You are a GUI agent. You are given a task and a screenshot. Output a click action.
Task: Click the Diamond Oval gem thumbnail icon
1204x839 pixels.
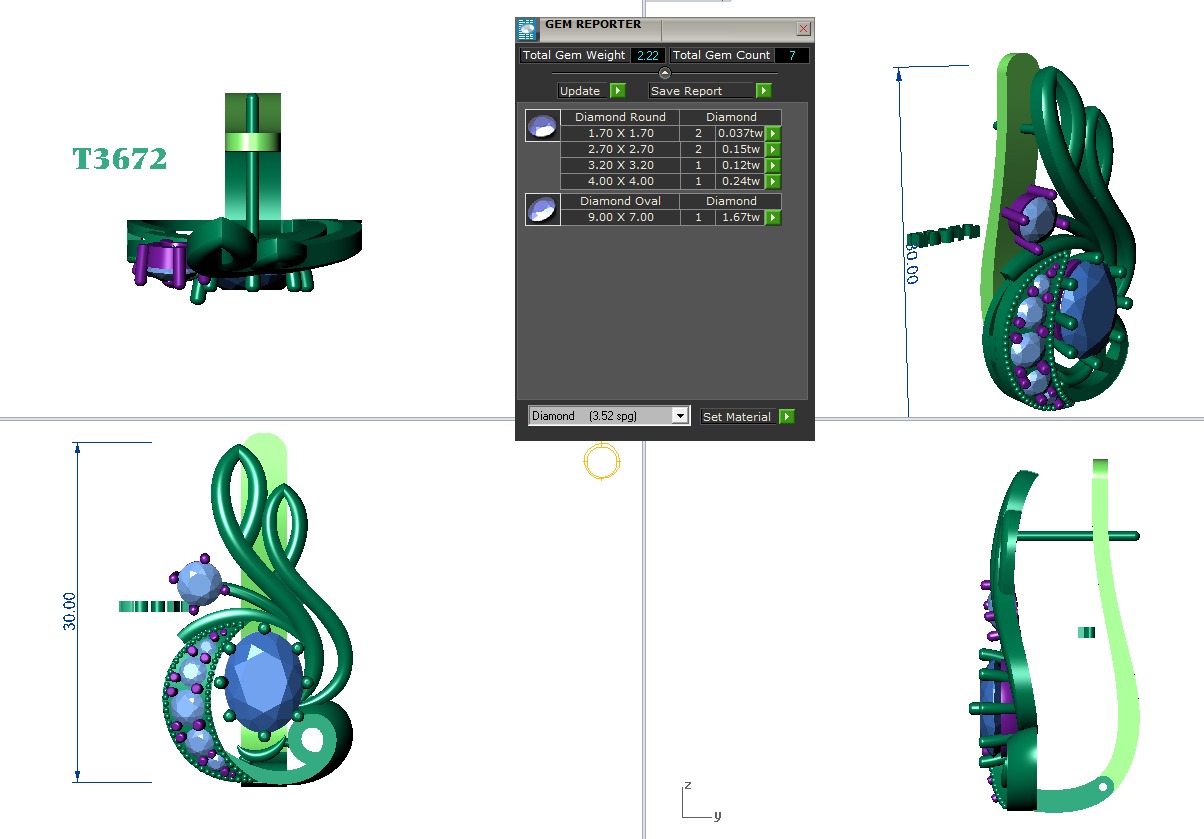(x=542, y=210)
